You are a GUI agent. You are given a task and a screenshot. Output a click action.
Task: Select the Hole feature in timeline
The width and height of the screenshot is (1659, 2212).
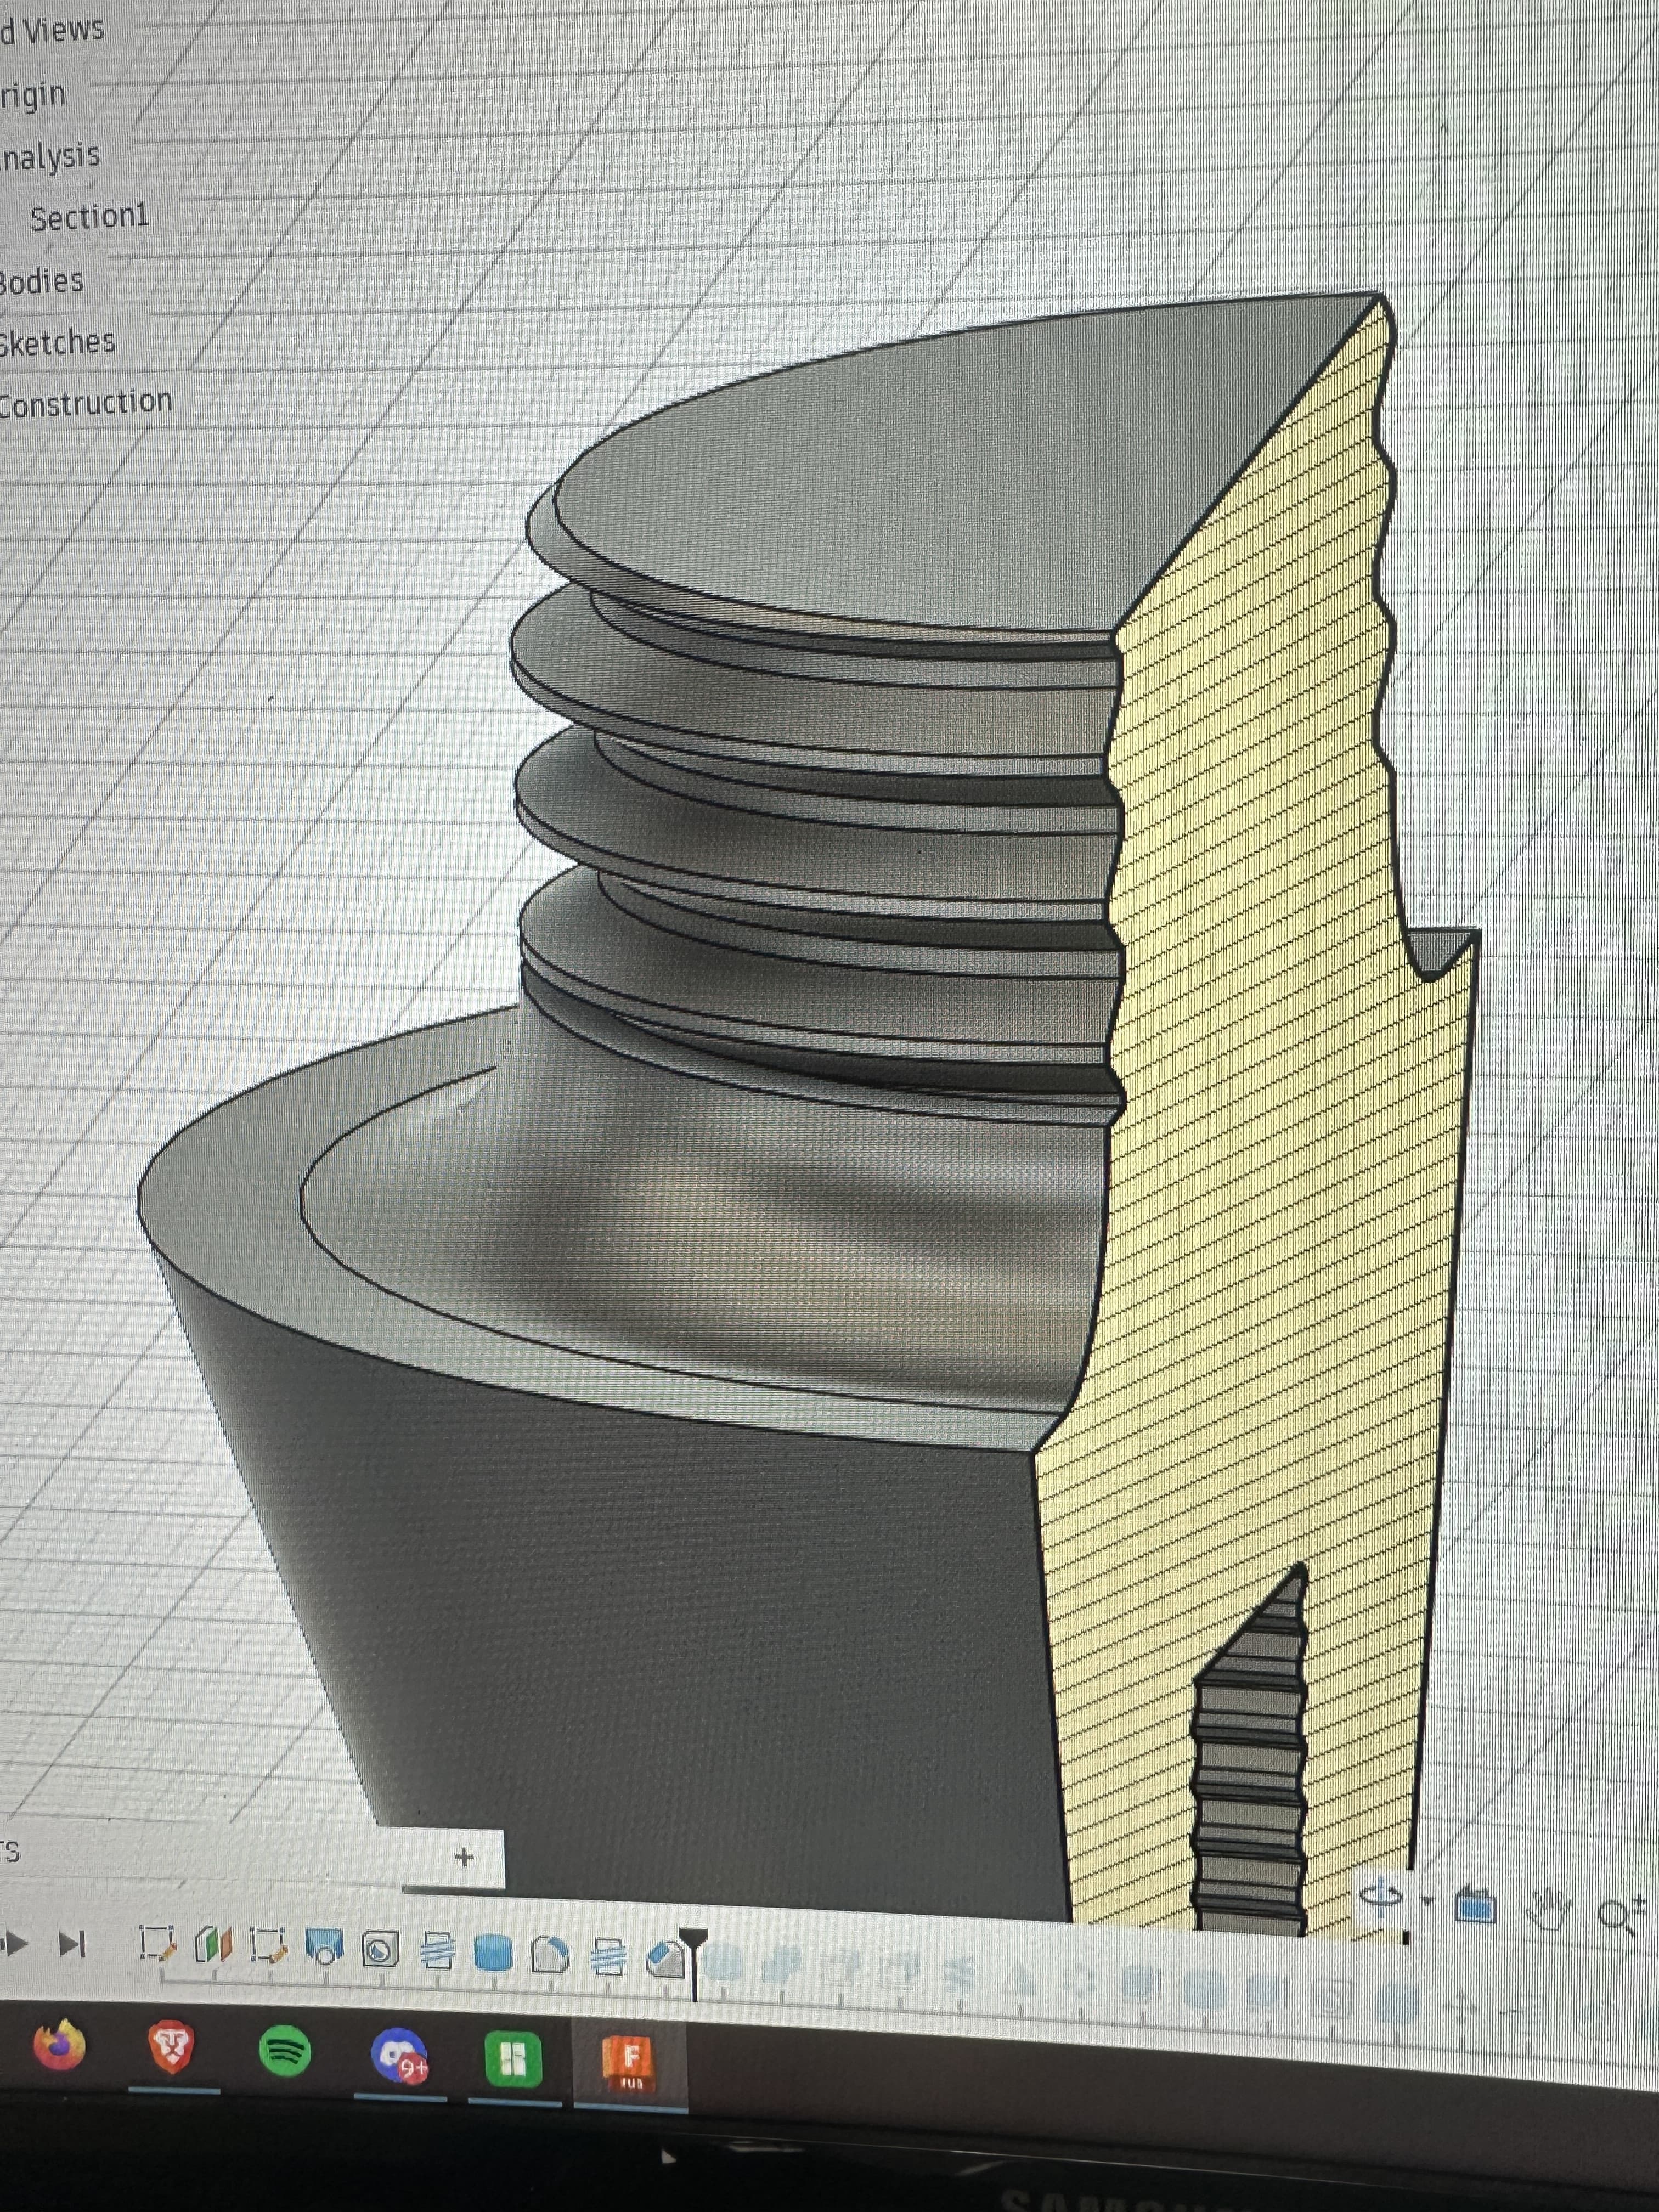pyautogui.click(x=380, y=1949)
